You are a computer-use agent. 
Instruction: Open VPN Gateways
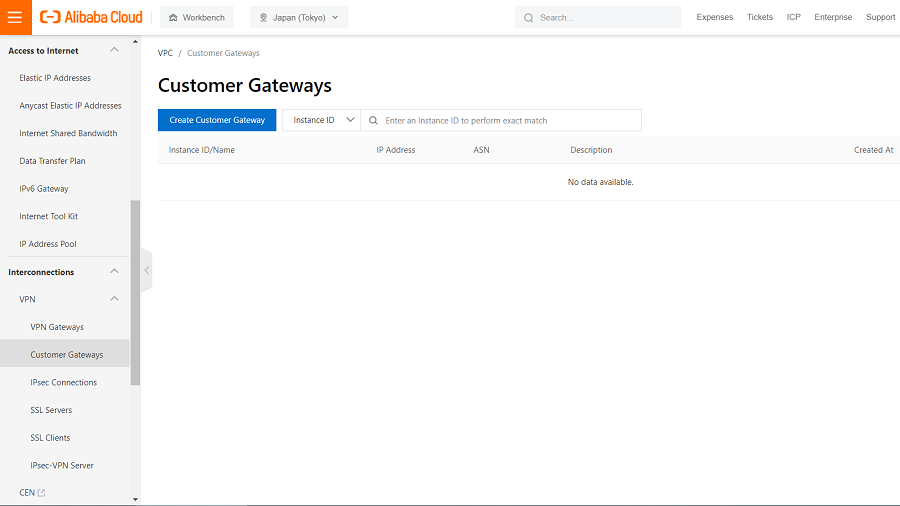[57, 327]
